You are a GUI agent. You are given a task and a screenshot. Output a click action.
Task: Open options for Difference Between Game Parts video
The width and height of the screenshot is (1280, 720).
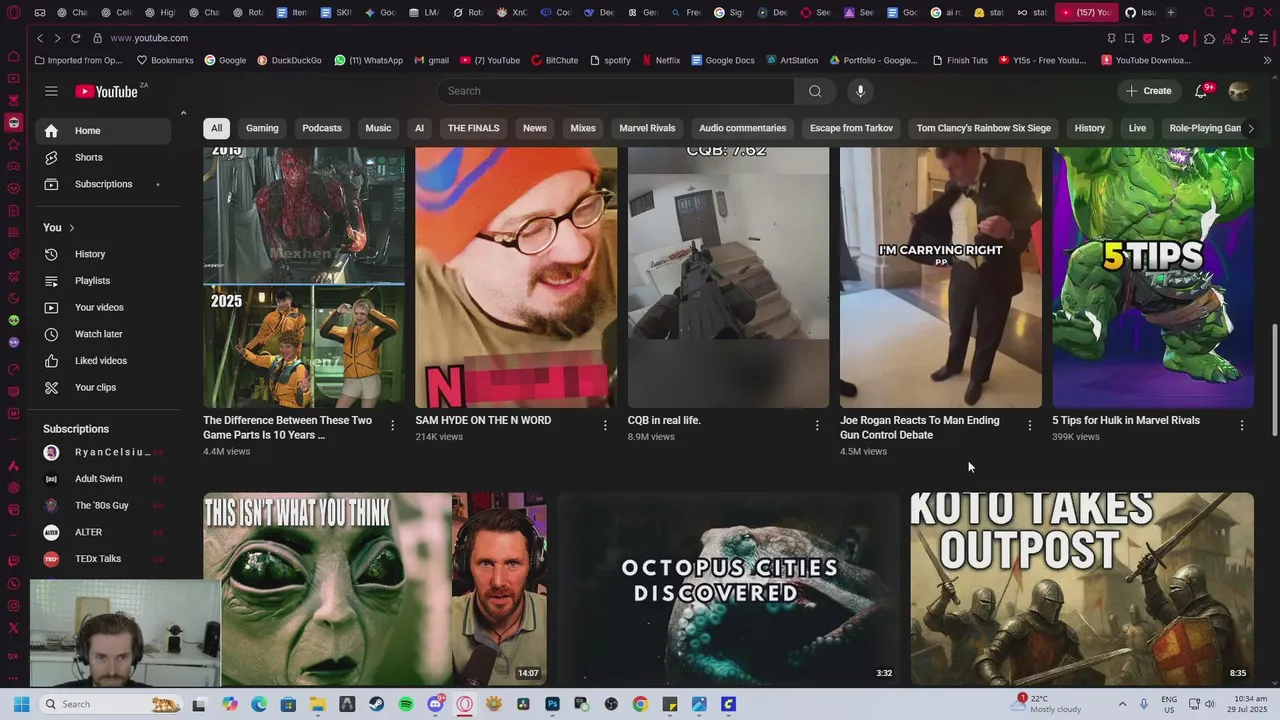(392, 425)
